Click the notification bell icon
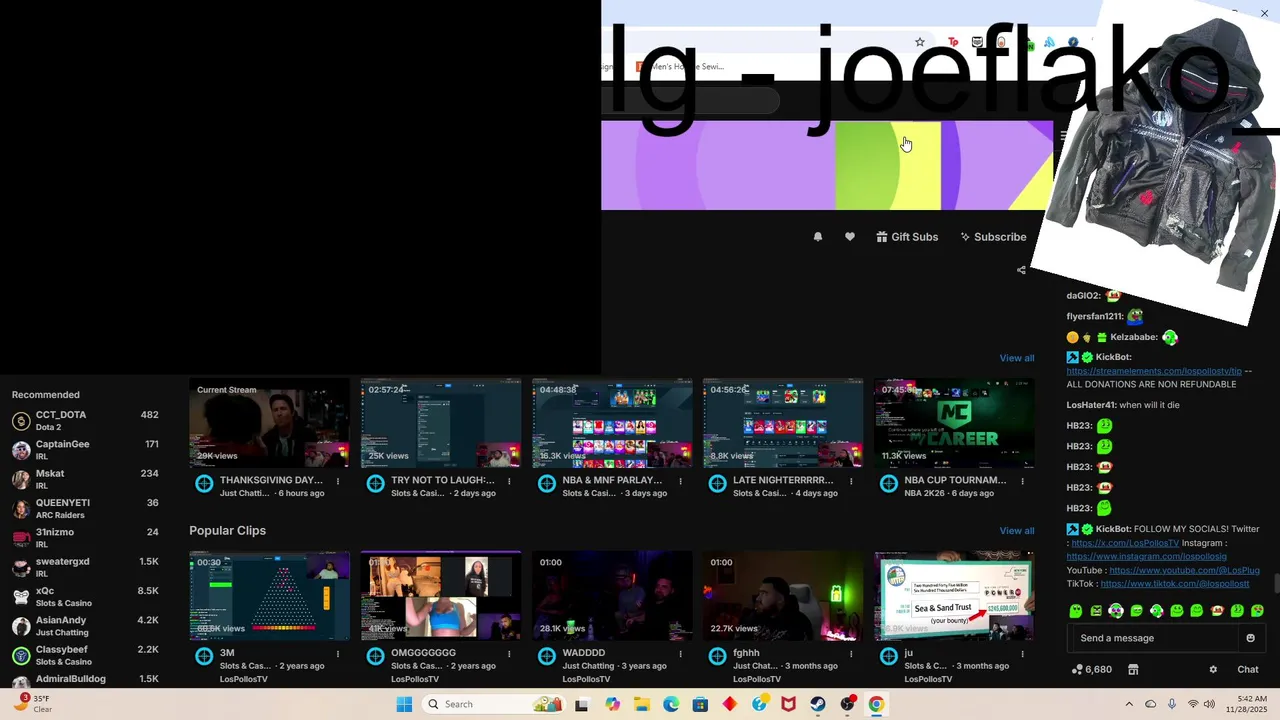 818,237
